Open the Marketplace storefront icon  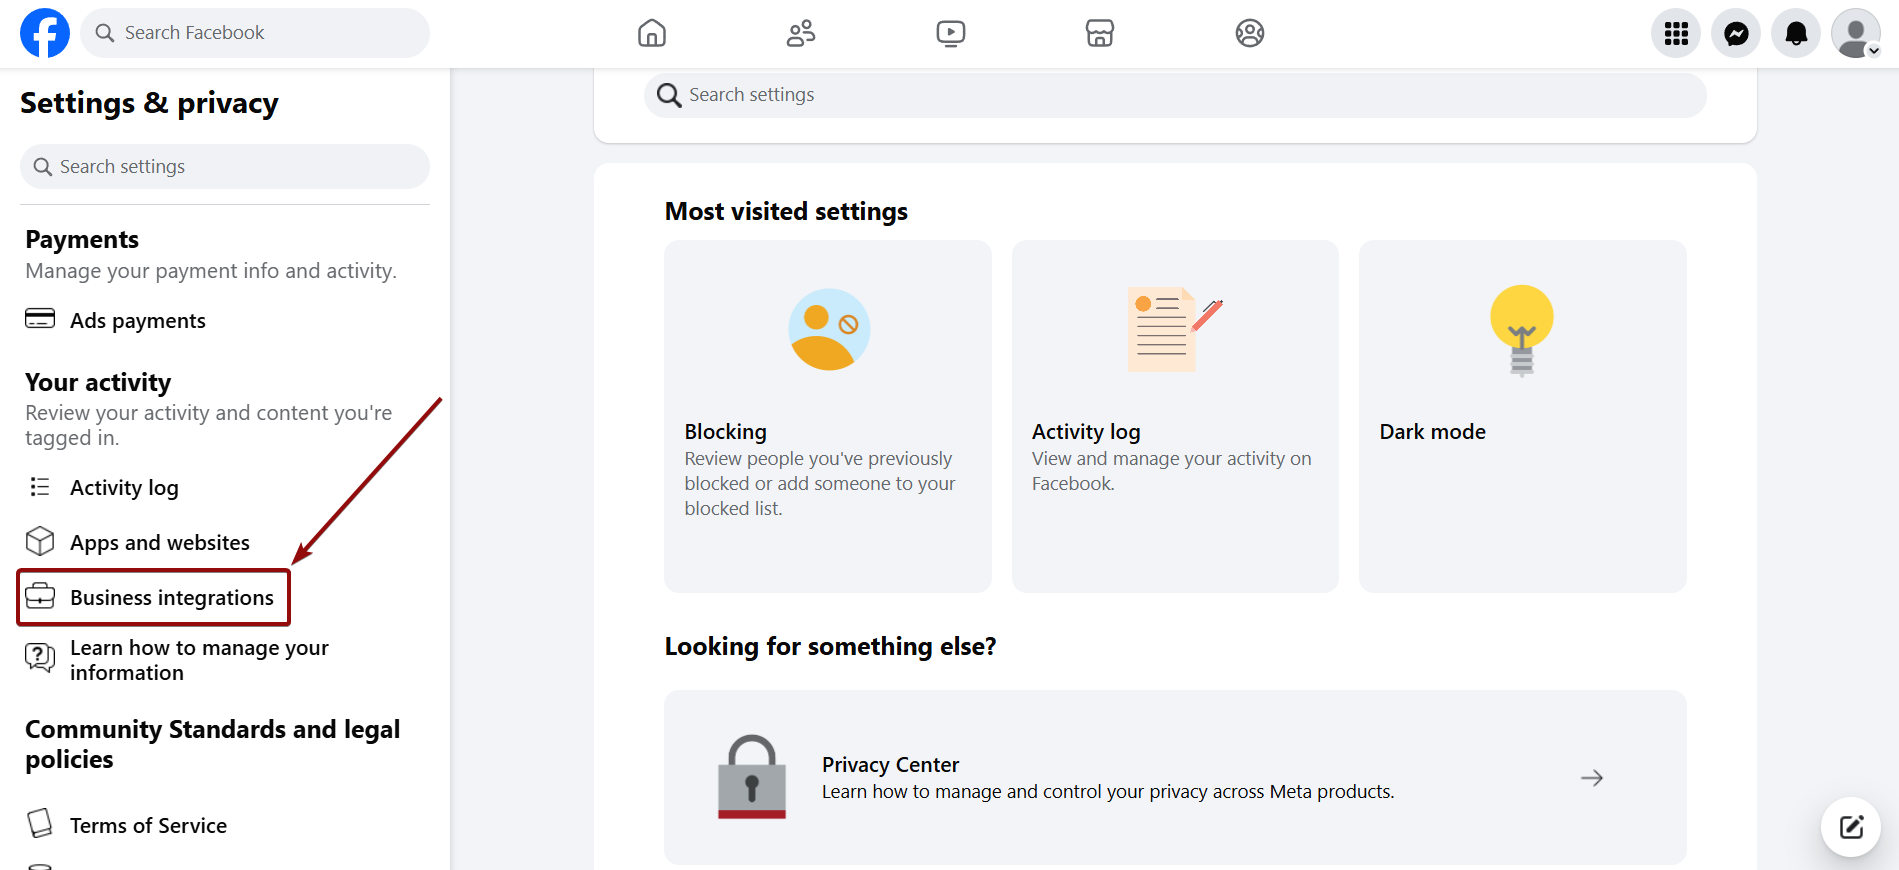pos(1099,33)
